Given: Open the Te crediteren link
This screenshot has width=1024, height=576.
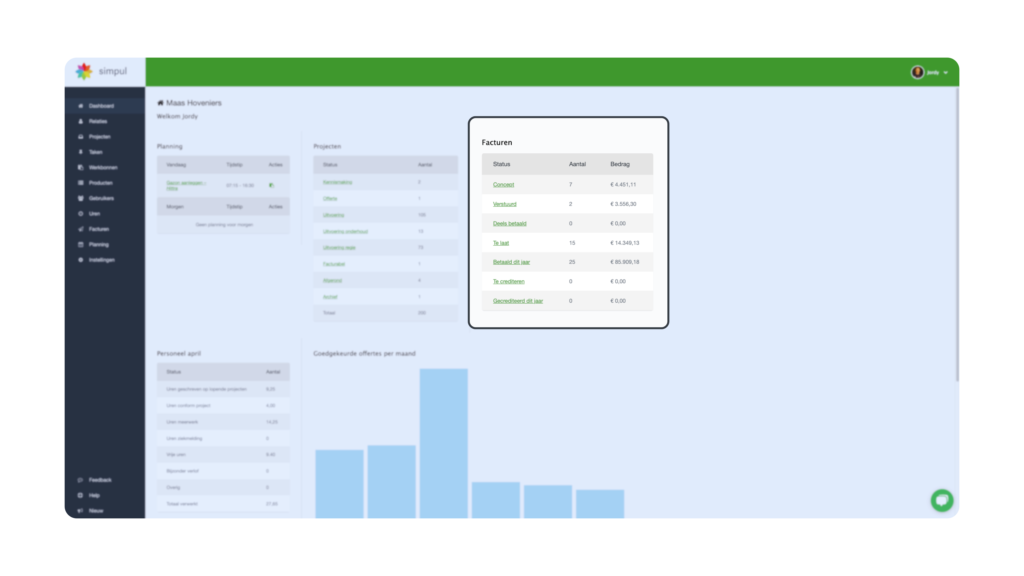Looking at the screenshot, I should tap(509, 281).
